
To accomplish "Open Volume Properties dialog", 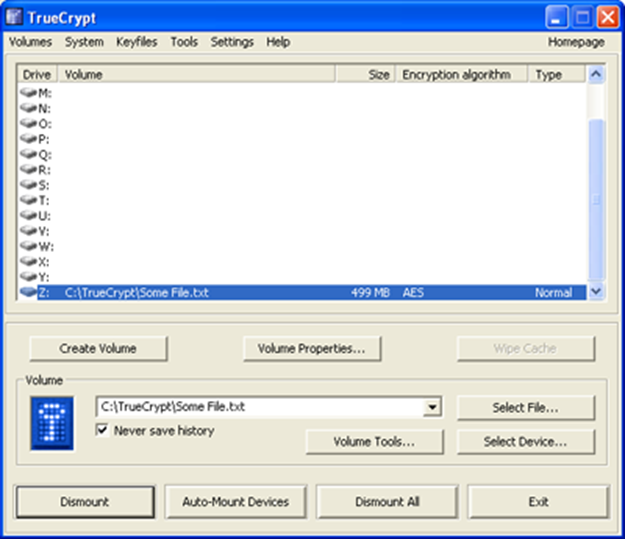I will pos(312,349).
